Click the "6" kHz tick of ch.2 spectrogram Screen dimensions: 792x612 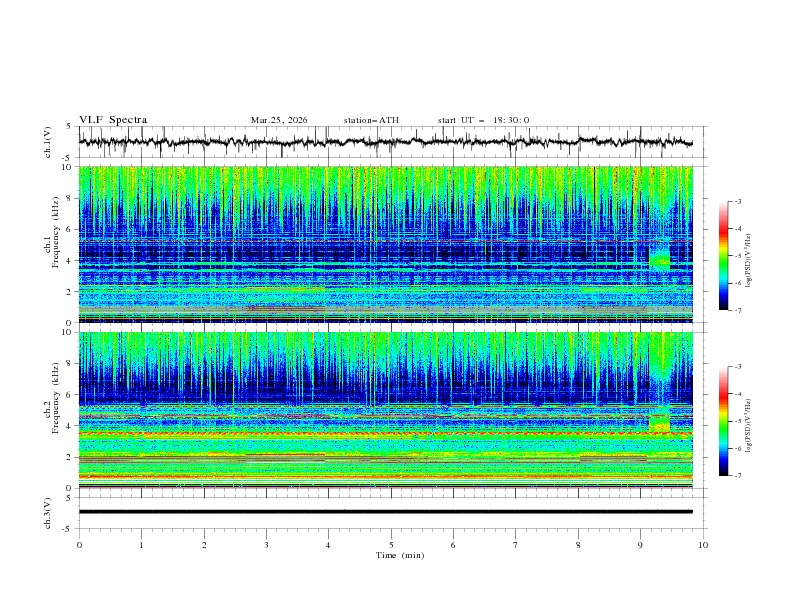click(x=70, y=395)
